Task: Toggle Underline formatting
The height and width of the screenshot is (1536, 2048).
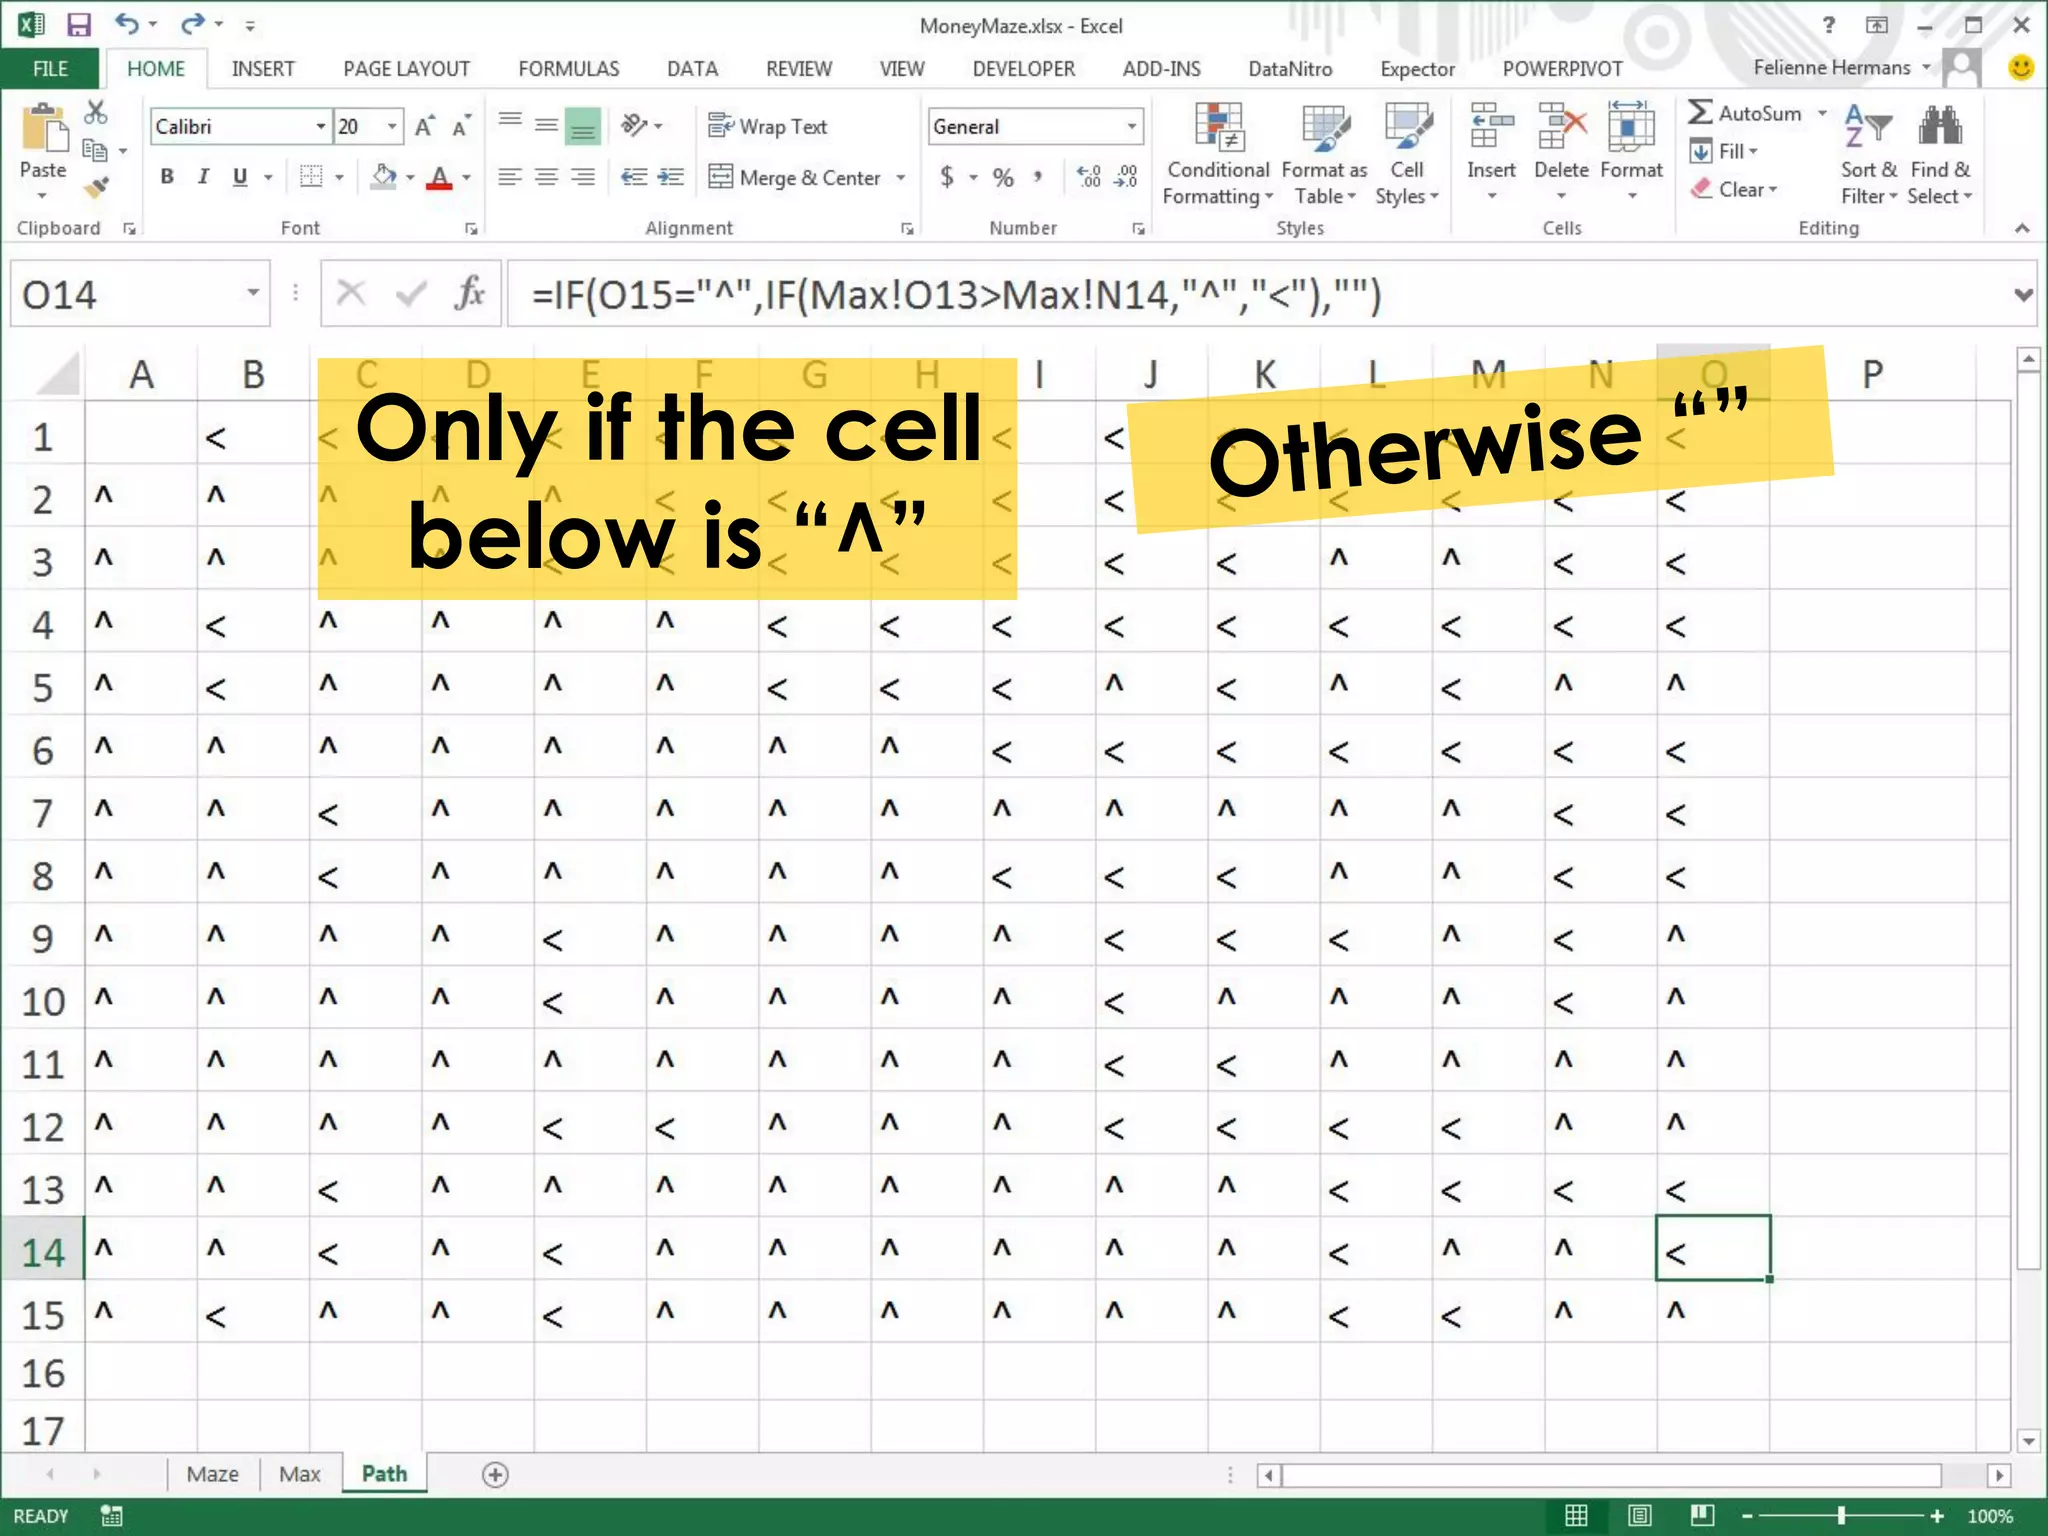Action: (240, 177)
